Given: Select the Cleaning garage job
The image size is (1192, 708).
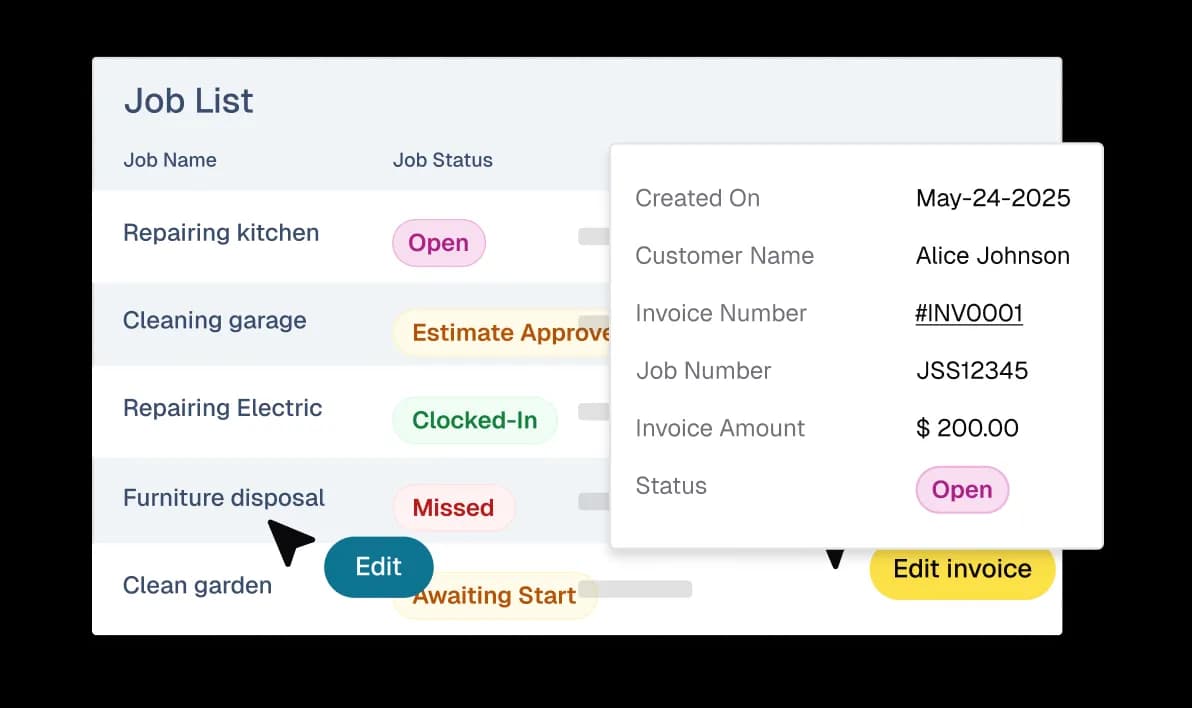Looking at the screenshot, I should point(214,321).
